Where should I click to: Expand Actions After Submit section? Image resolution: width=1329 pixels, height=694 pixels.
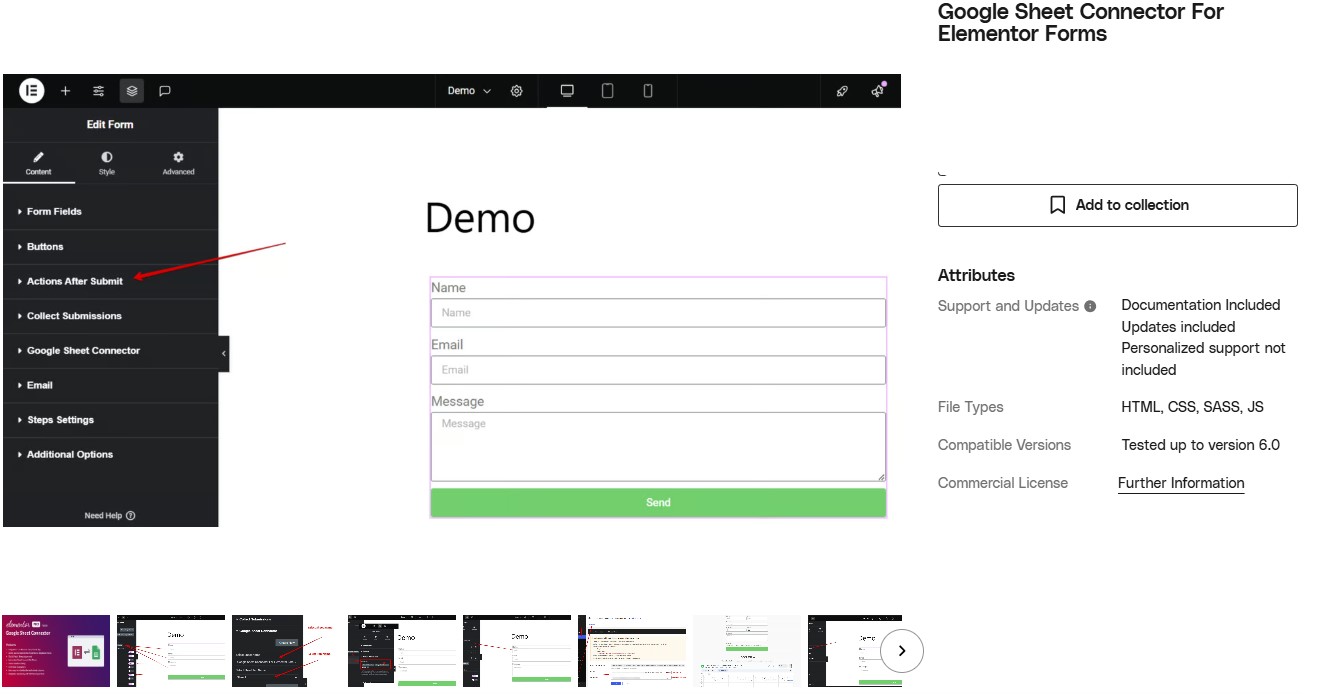click(110, 281)
